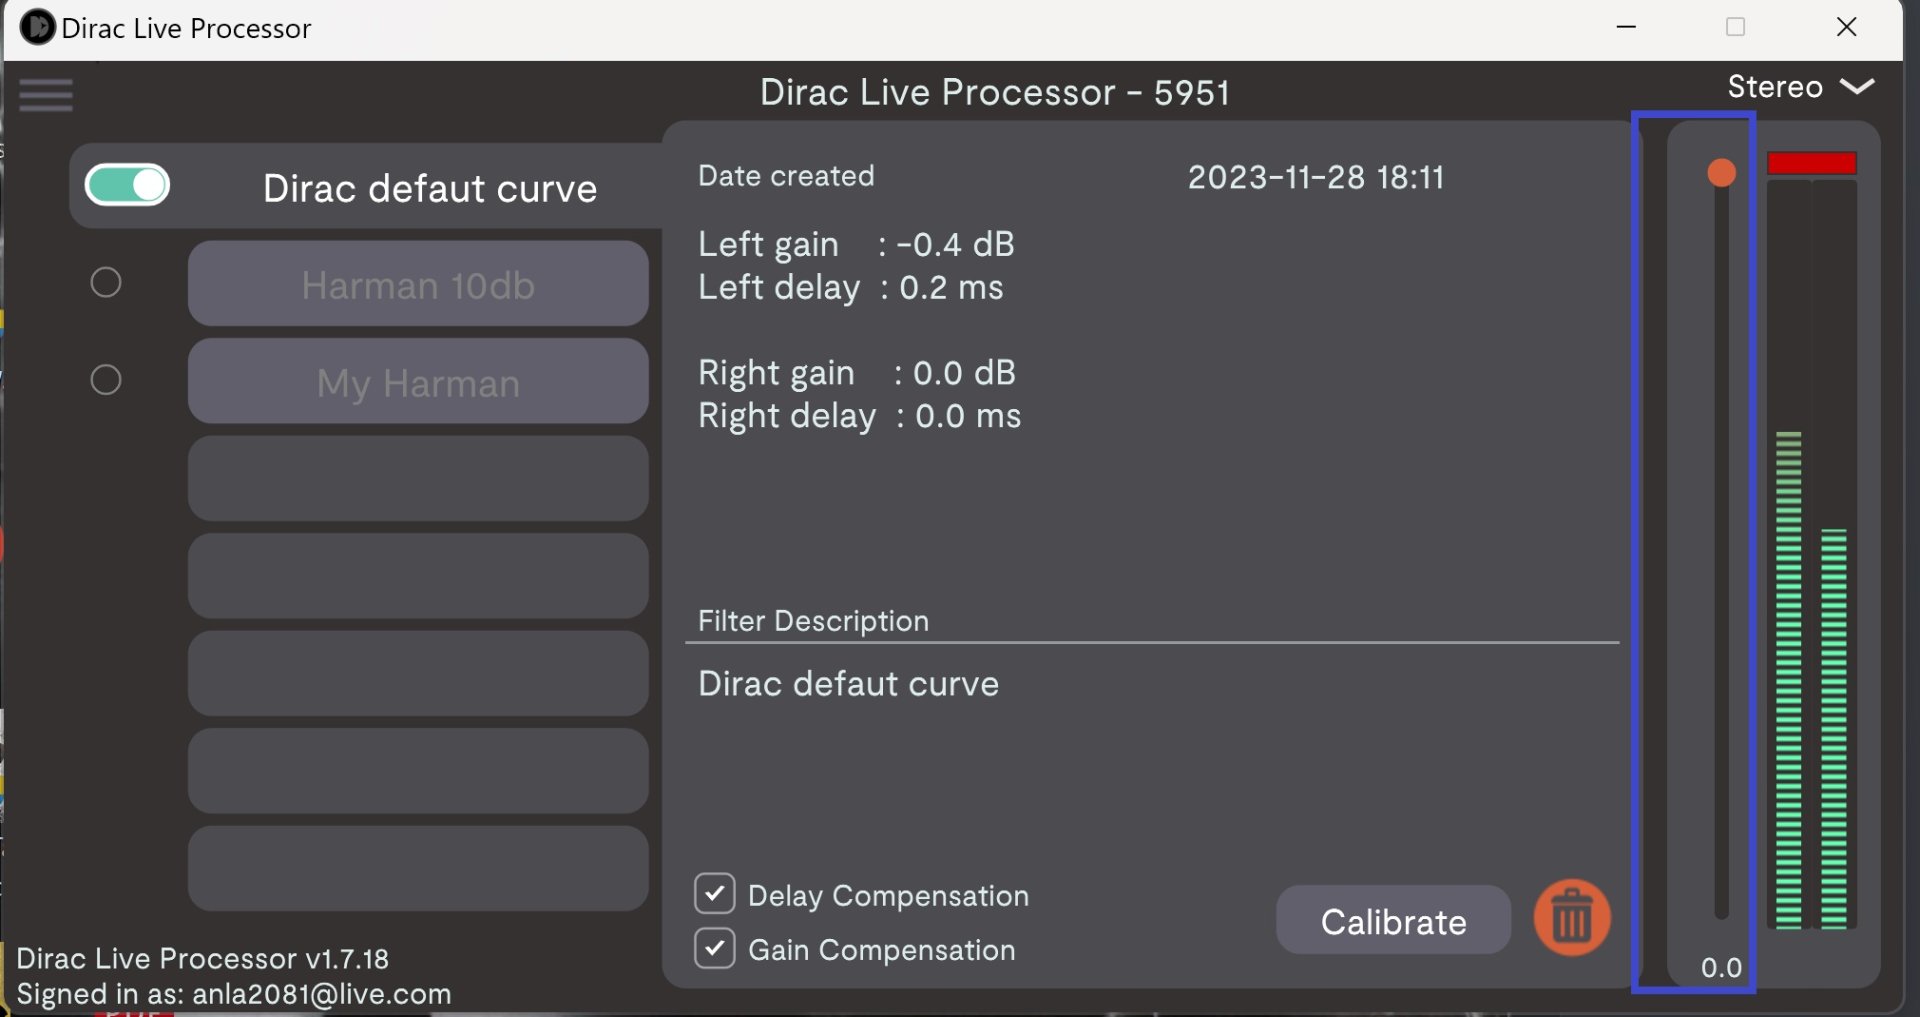Image resolution: width=1920 pixels, height=1017 pixels.
Task: Minimize the Dirac Live Processor window
Action: coord(1627,27)
